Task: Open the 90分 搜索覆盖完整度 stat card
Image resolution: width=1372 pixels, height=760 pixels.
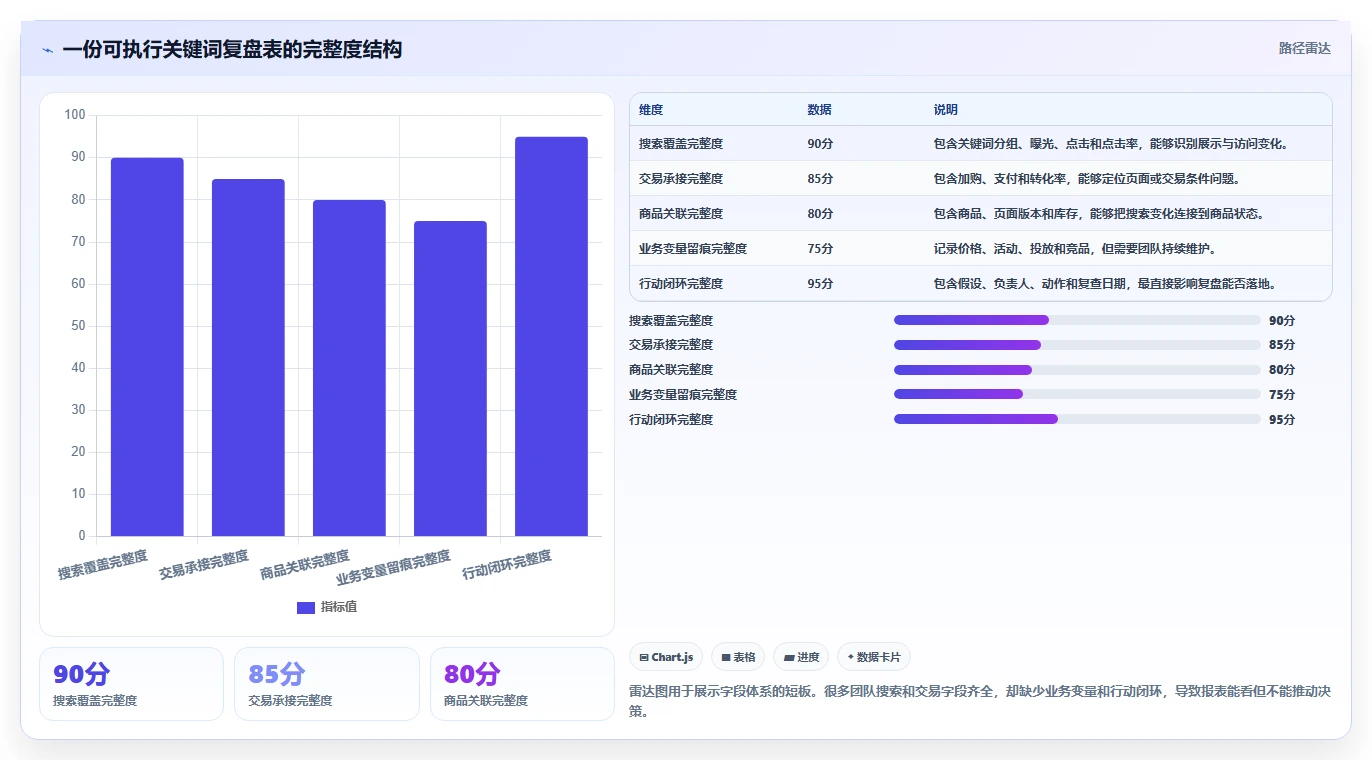Action: pos(131,684)
